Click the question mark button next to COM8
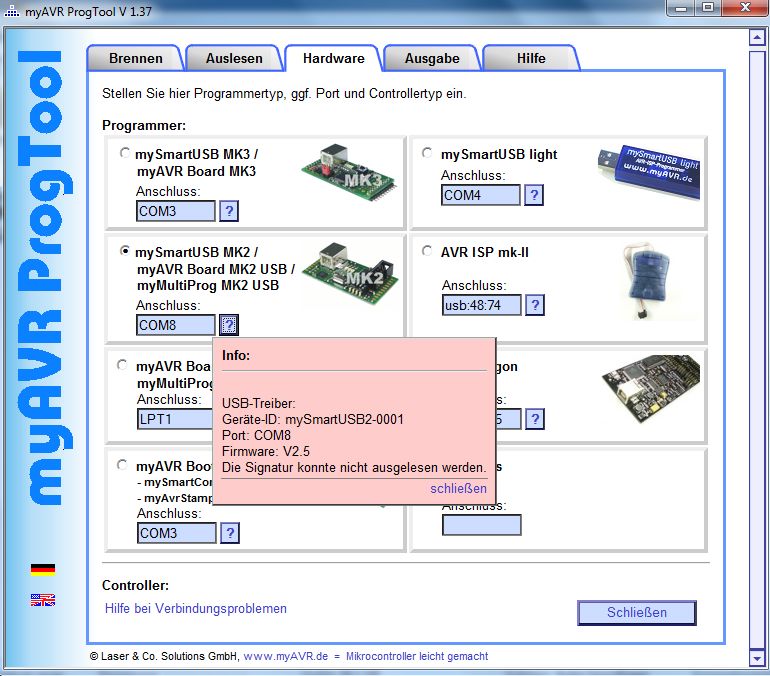 pyautogui.click(x=229, y=325)
